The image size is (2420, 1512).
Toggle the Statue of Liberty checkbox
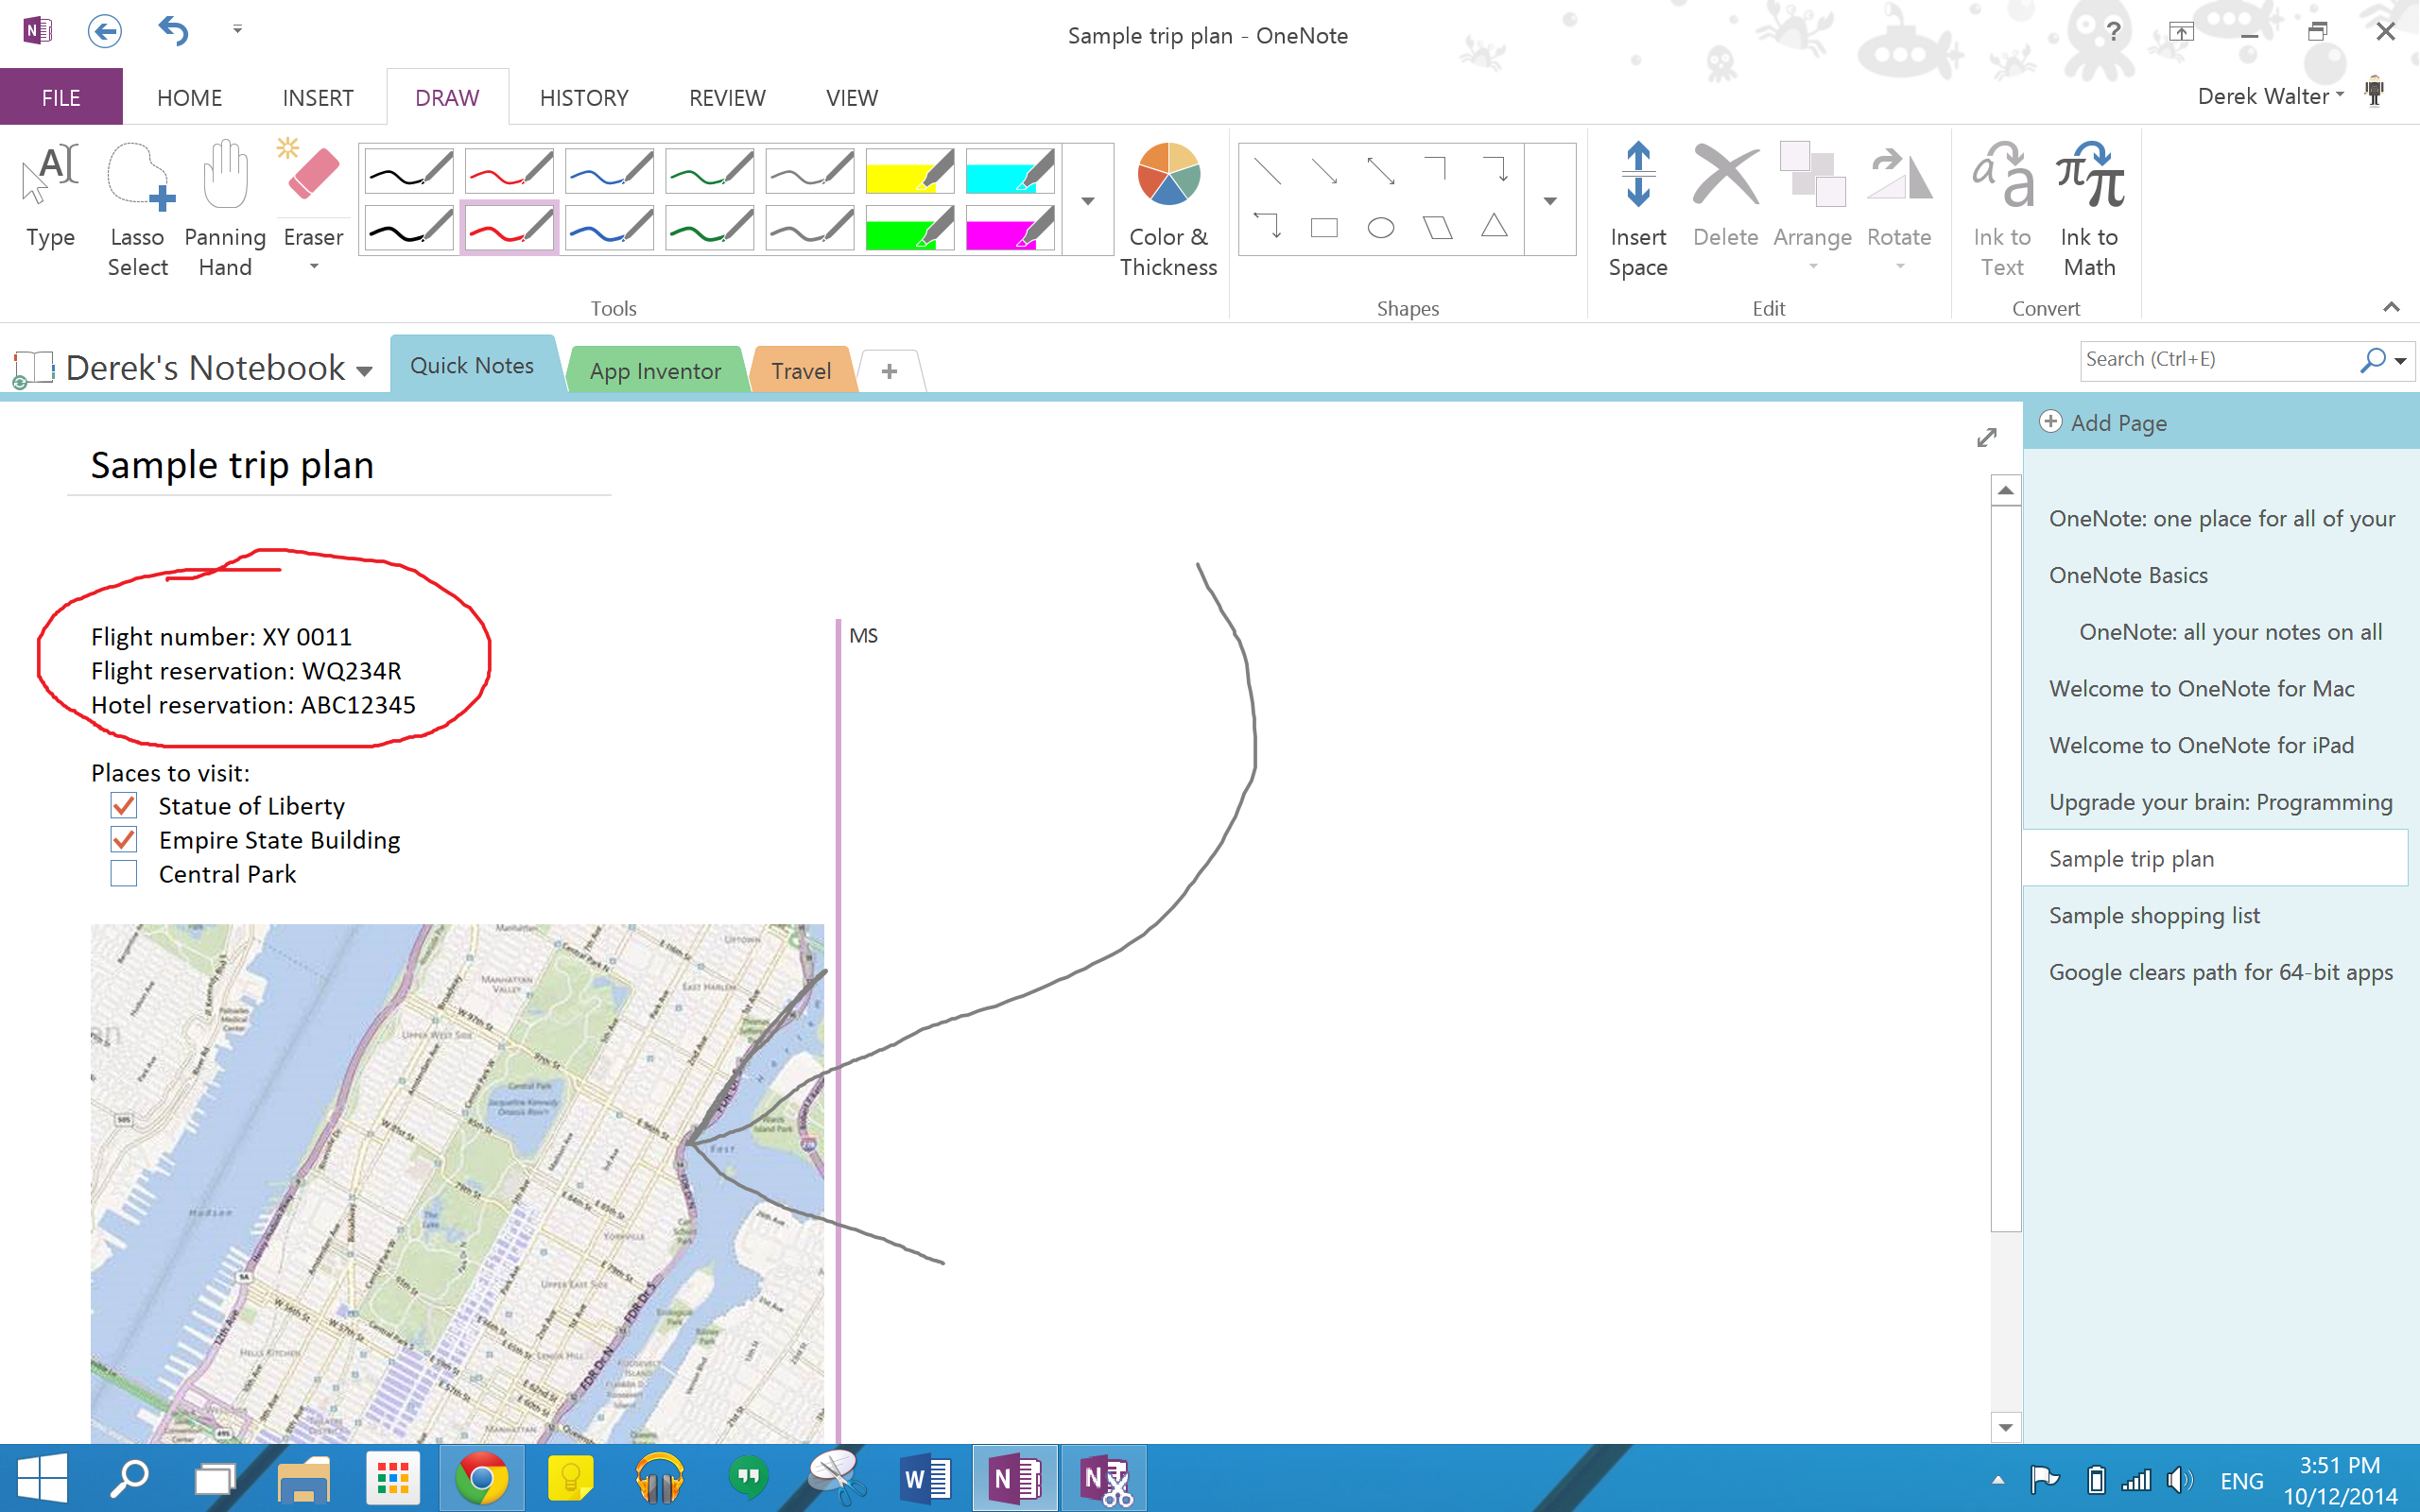[124, 805]
